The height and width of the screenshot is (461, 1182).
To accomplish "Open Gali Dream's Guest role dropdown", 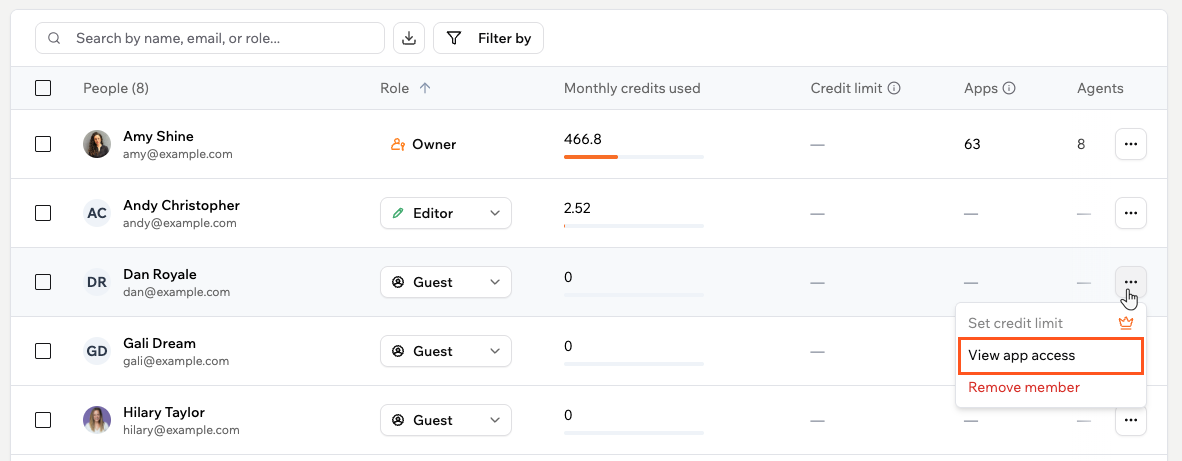I will coord(446,351).
